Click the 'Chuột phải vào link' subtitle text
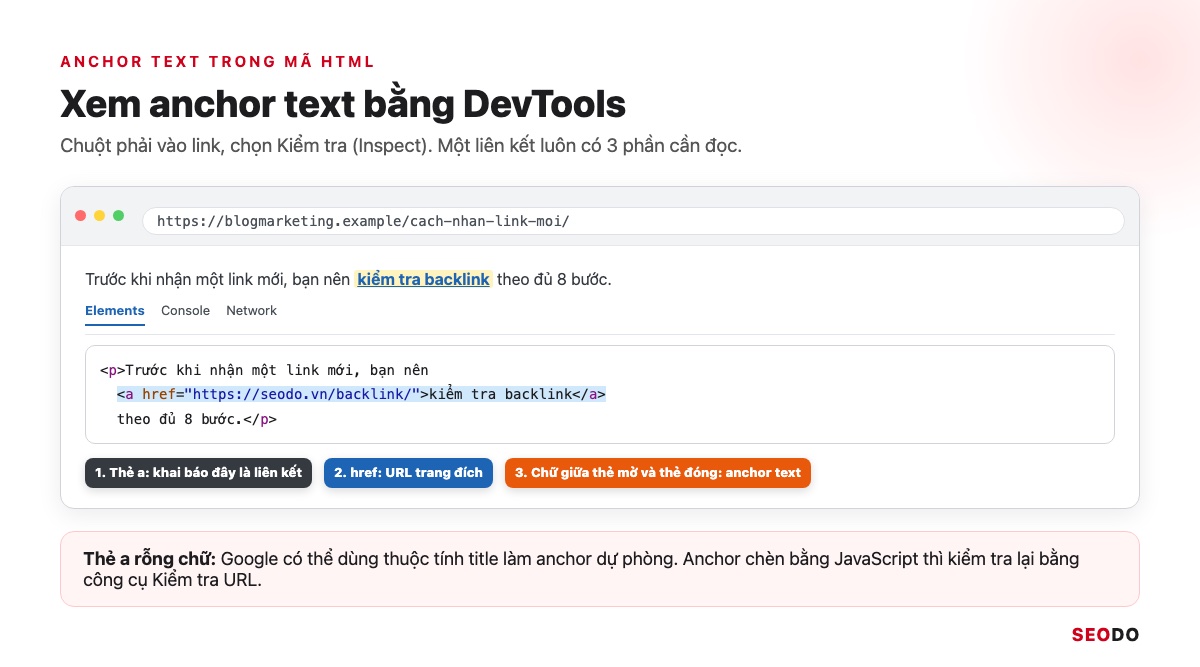The width and height of the screenshot is (1200, 667). coord(401,146)
